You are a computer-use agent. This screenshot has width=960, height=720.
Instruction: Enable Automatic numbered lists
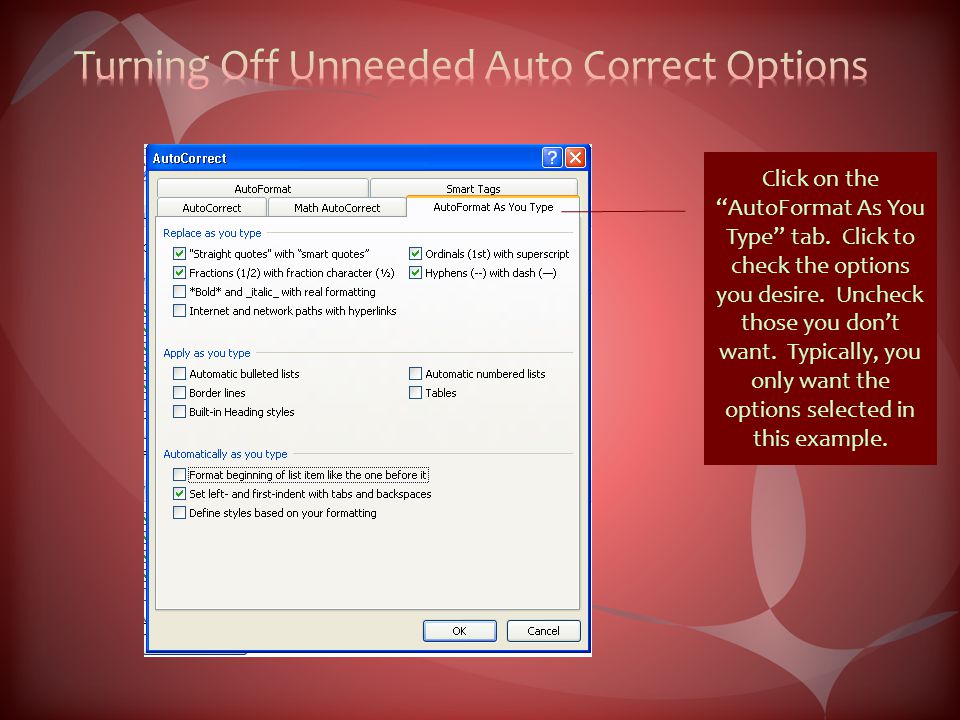[x=415, y=373]
